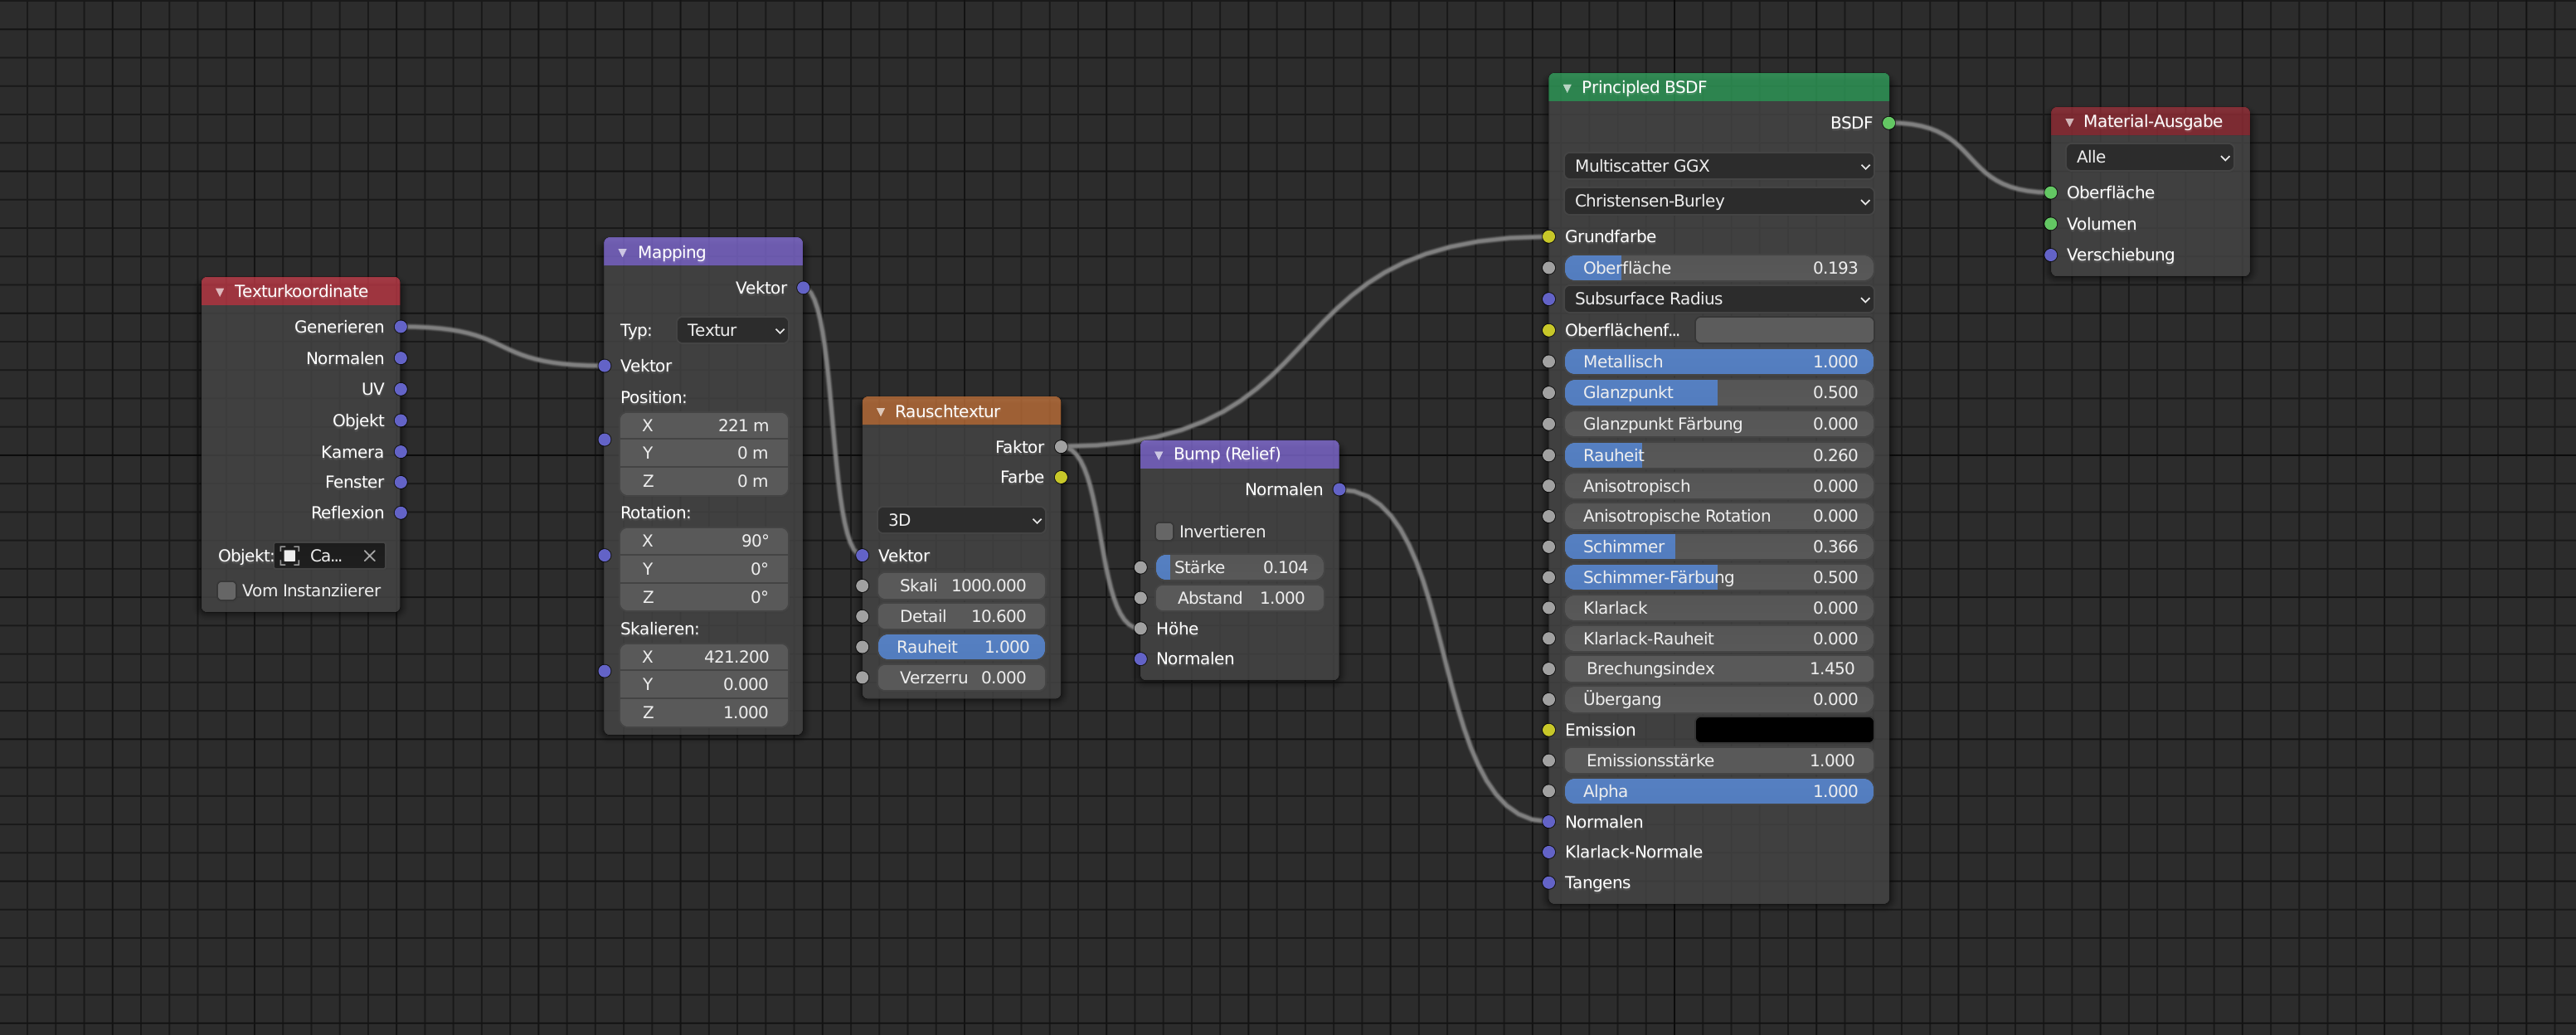Click the Klarlack-Normale input socket

coord(1549,852)
